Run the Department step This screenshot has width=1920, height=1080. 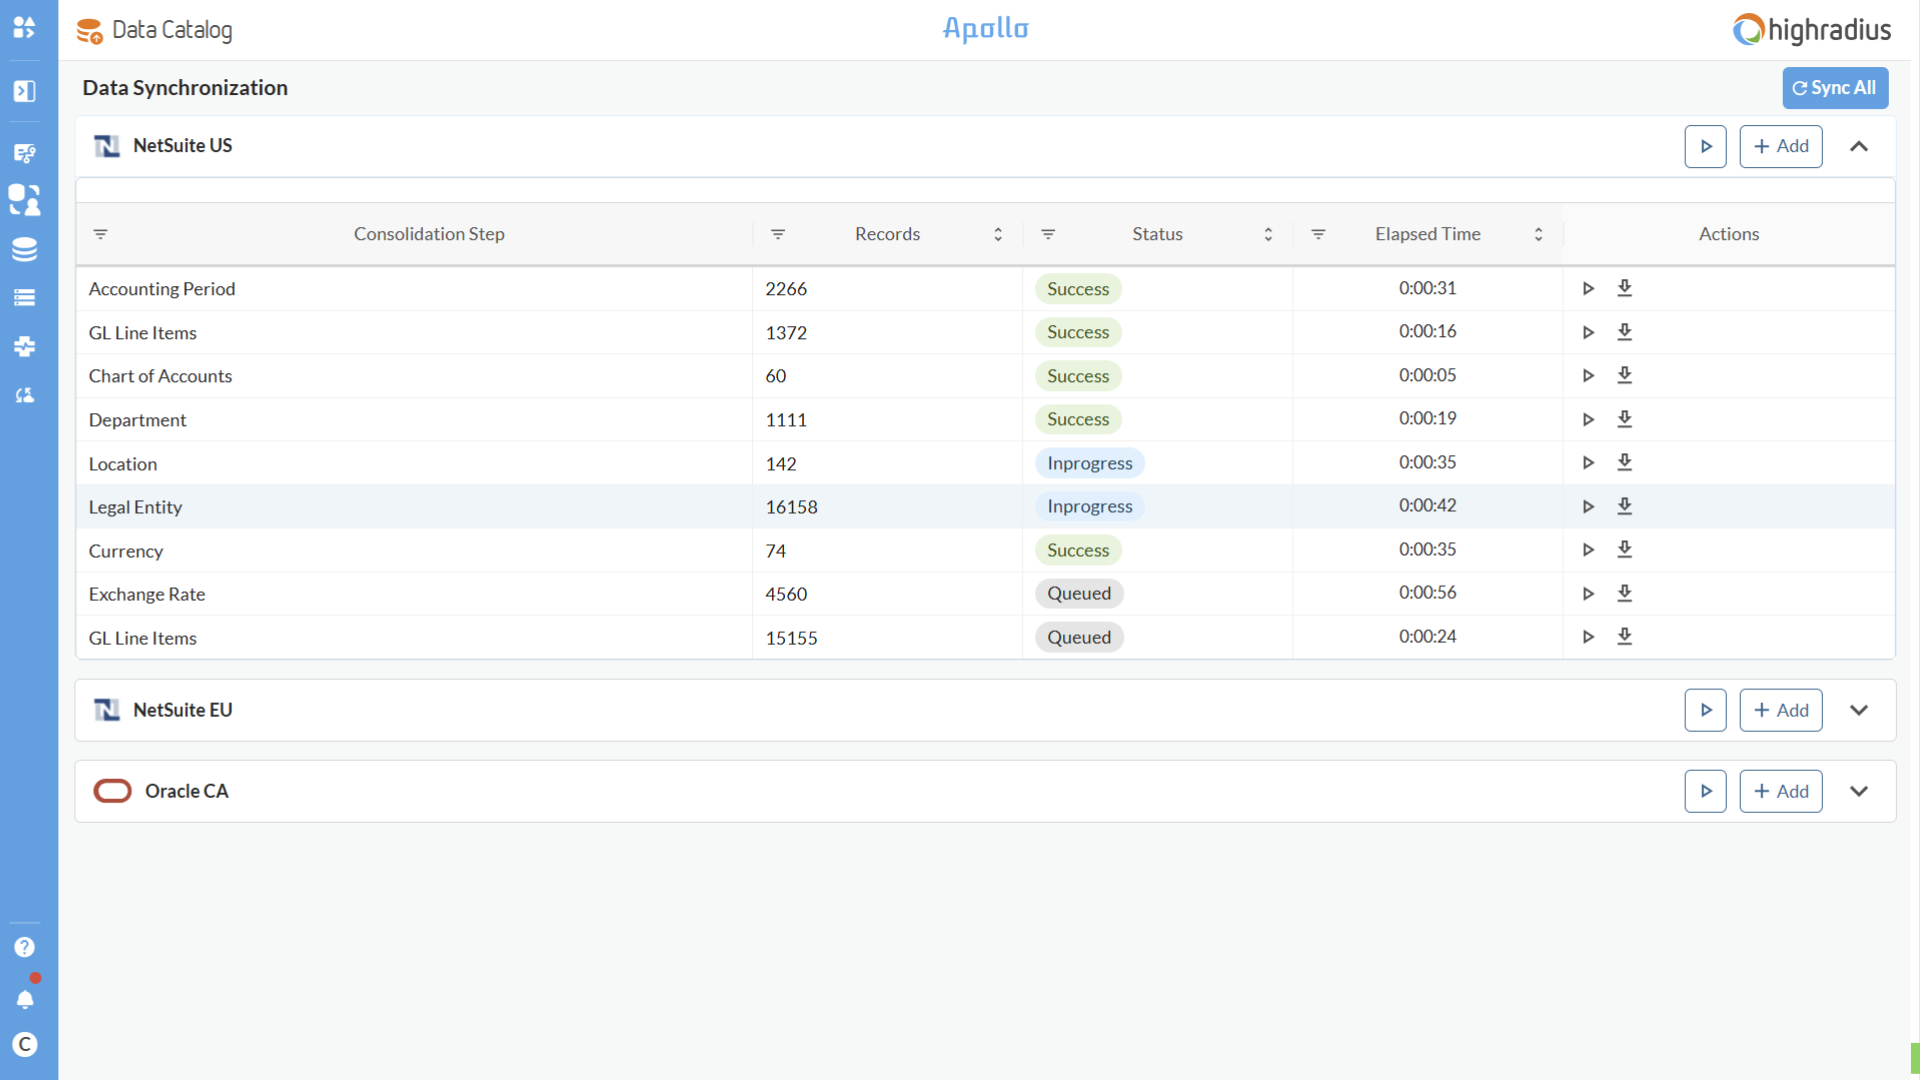1588,420
